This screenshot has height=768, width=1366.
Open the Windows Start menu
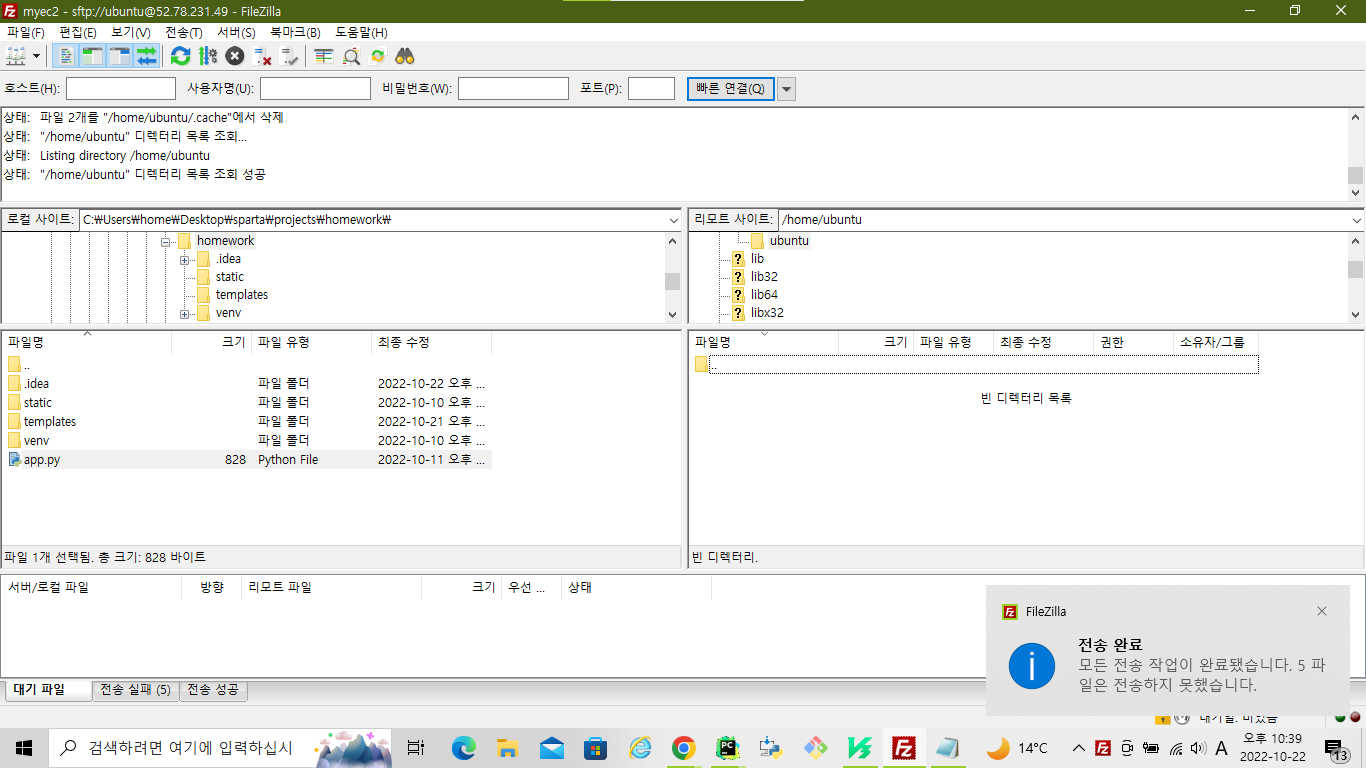(x=24, y=747)
